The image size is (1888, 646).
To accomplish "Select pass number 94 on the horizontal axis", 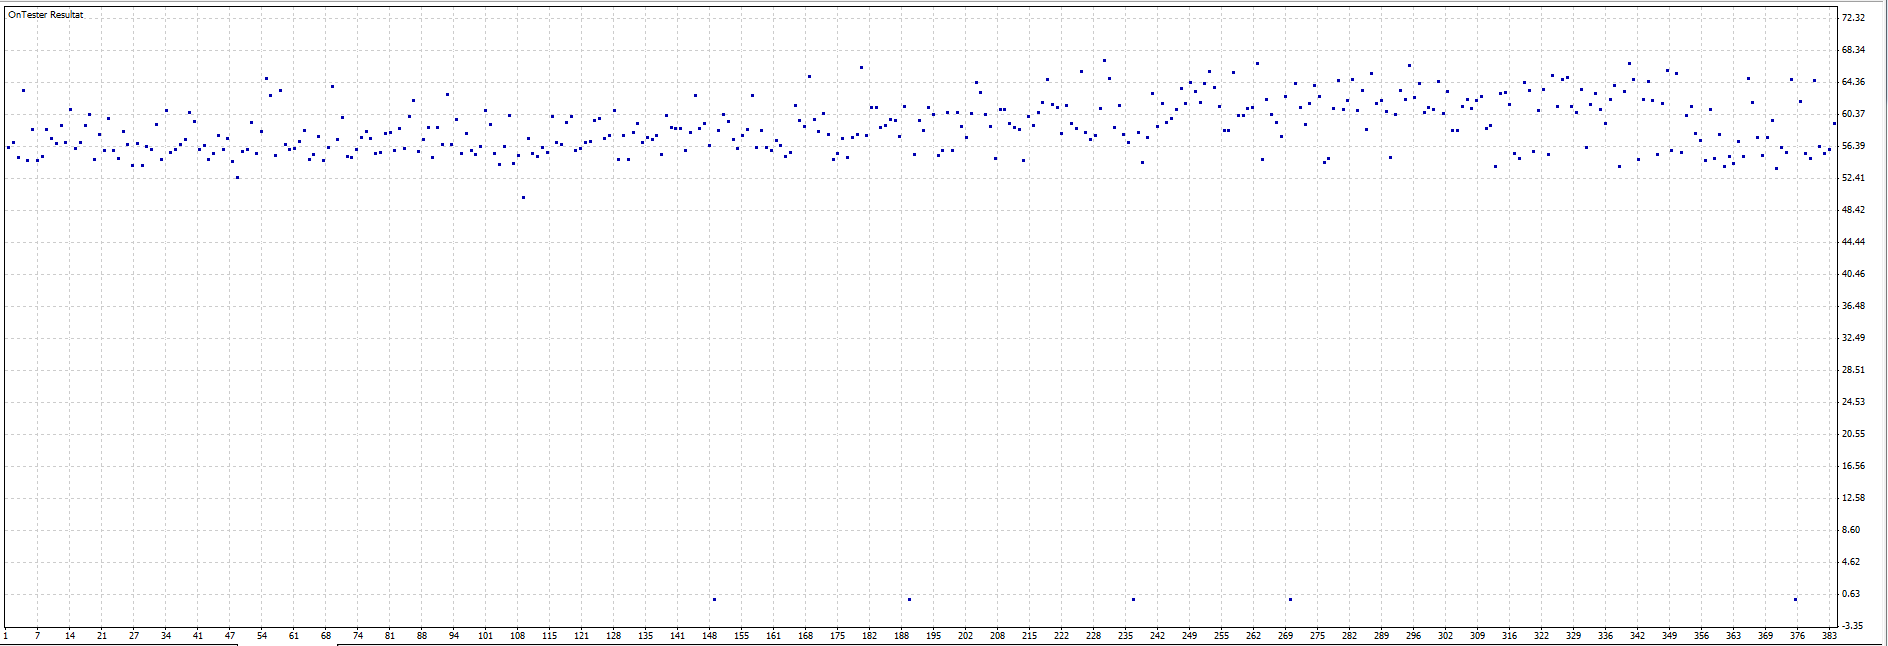I will [x=454, y=635].
